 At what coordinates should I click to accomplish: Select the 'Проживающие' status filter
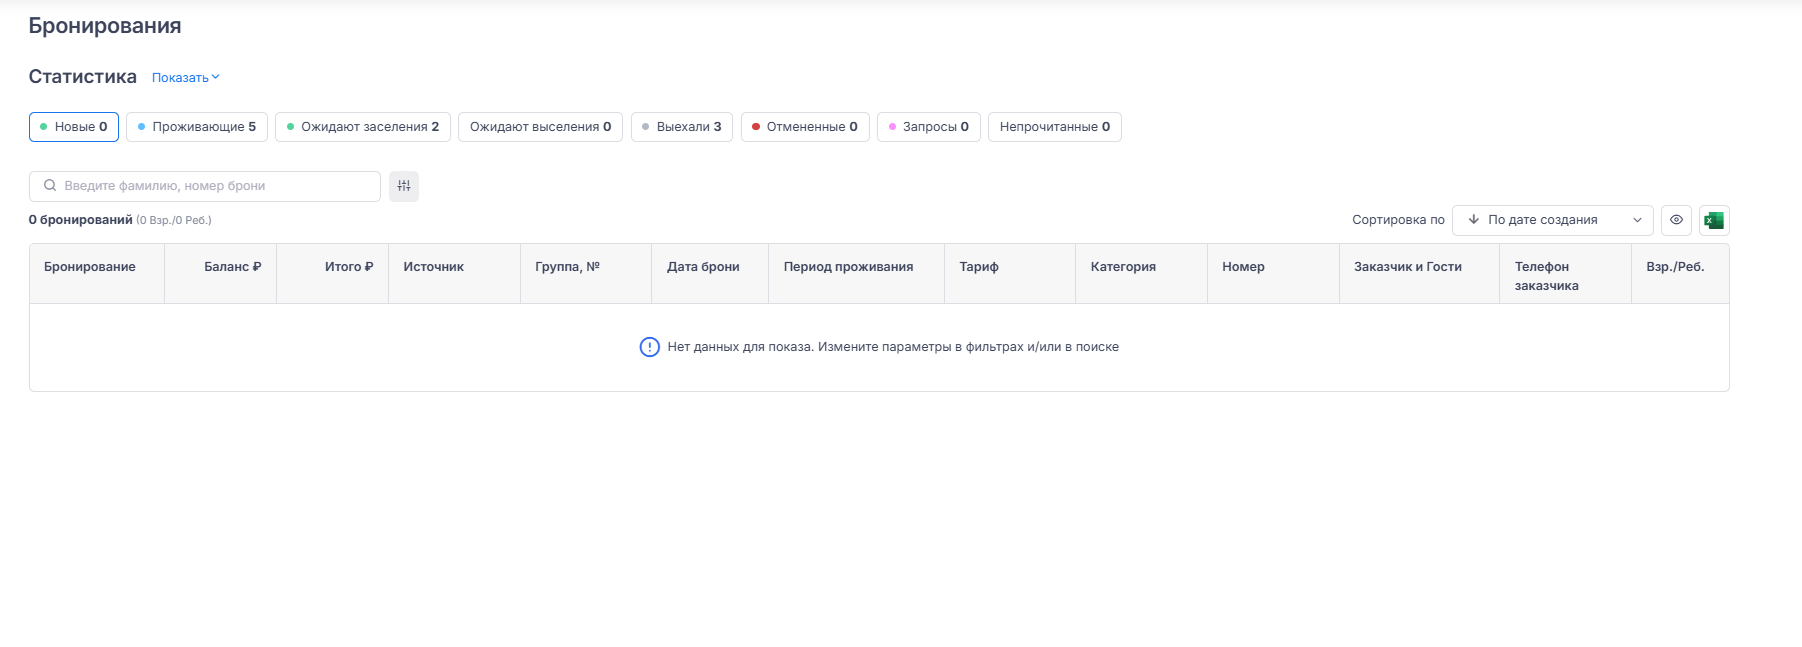click(x=196, y=127)
